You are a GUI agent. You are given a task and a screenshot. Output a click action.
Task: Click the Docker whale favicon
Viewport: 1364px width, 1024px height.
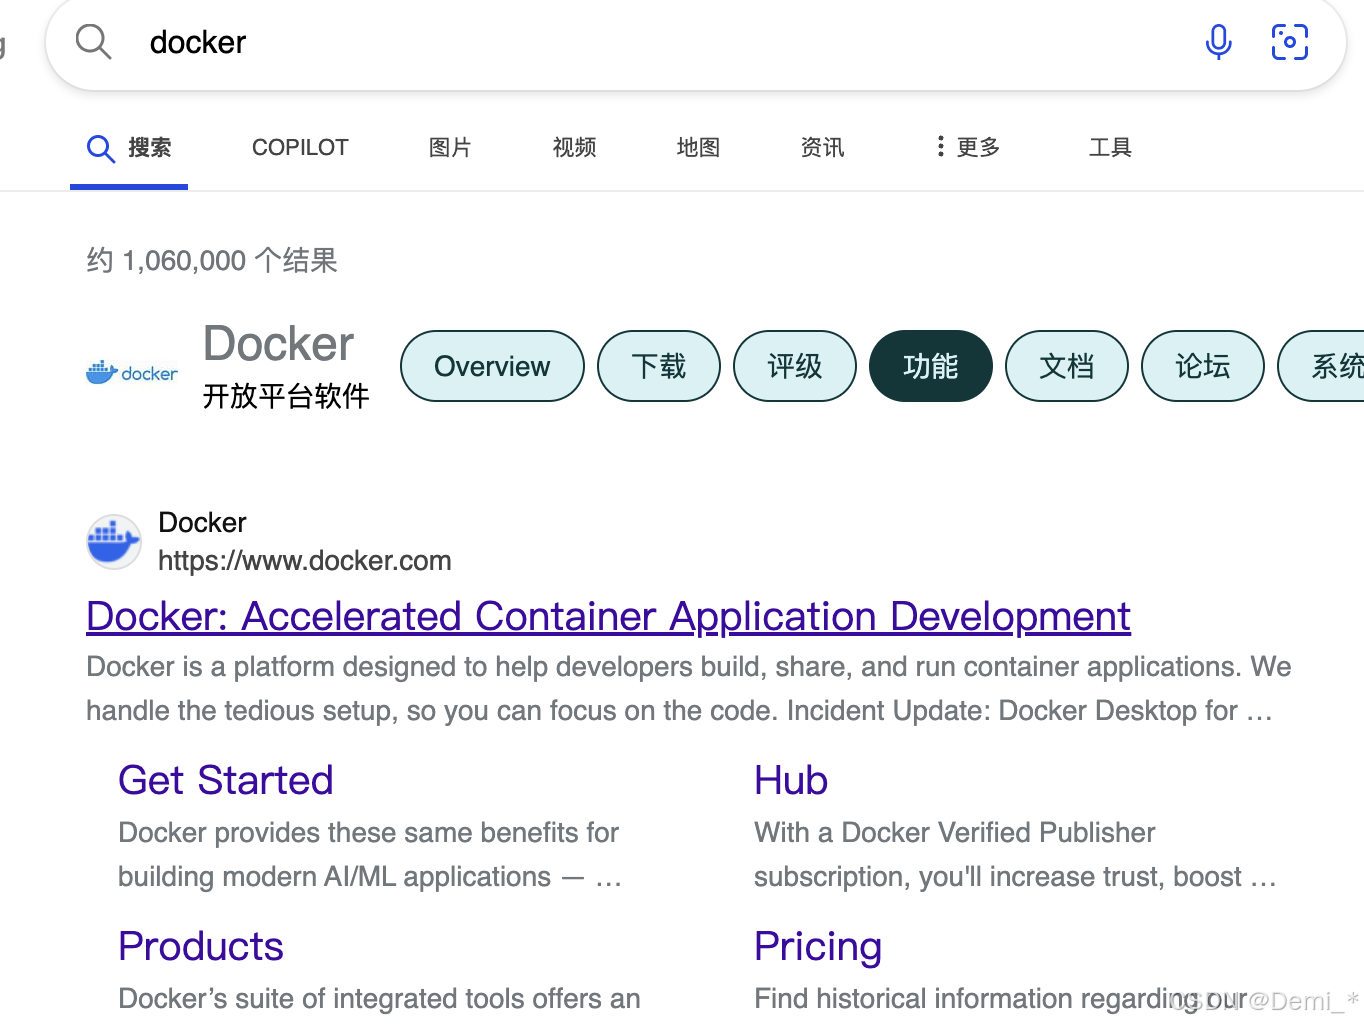(x=113, y=542)
